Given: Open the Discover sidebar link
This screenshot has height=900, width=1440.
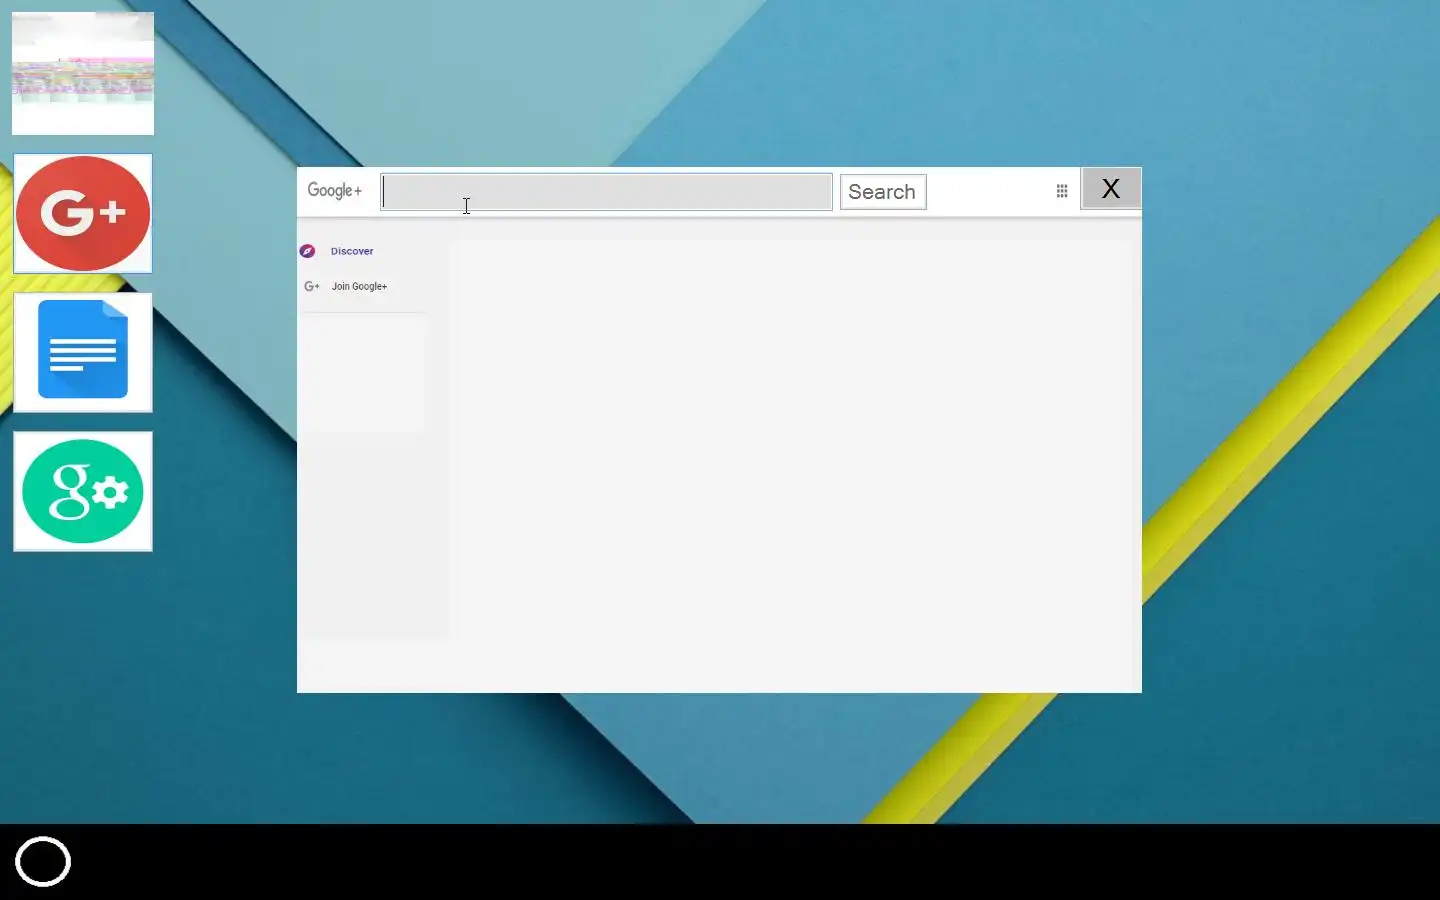Looking at the screenshot, I should (x=352, y=251).
